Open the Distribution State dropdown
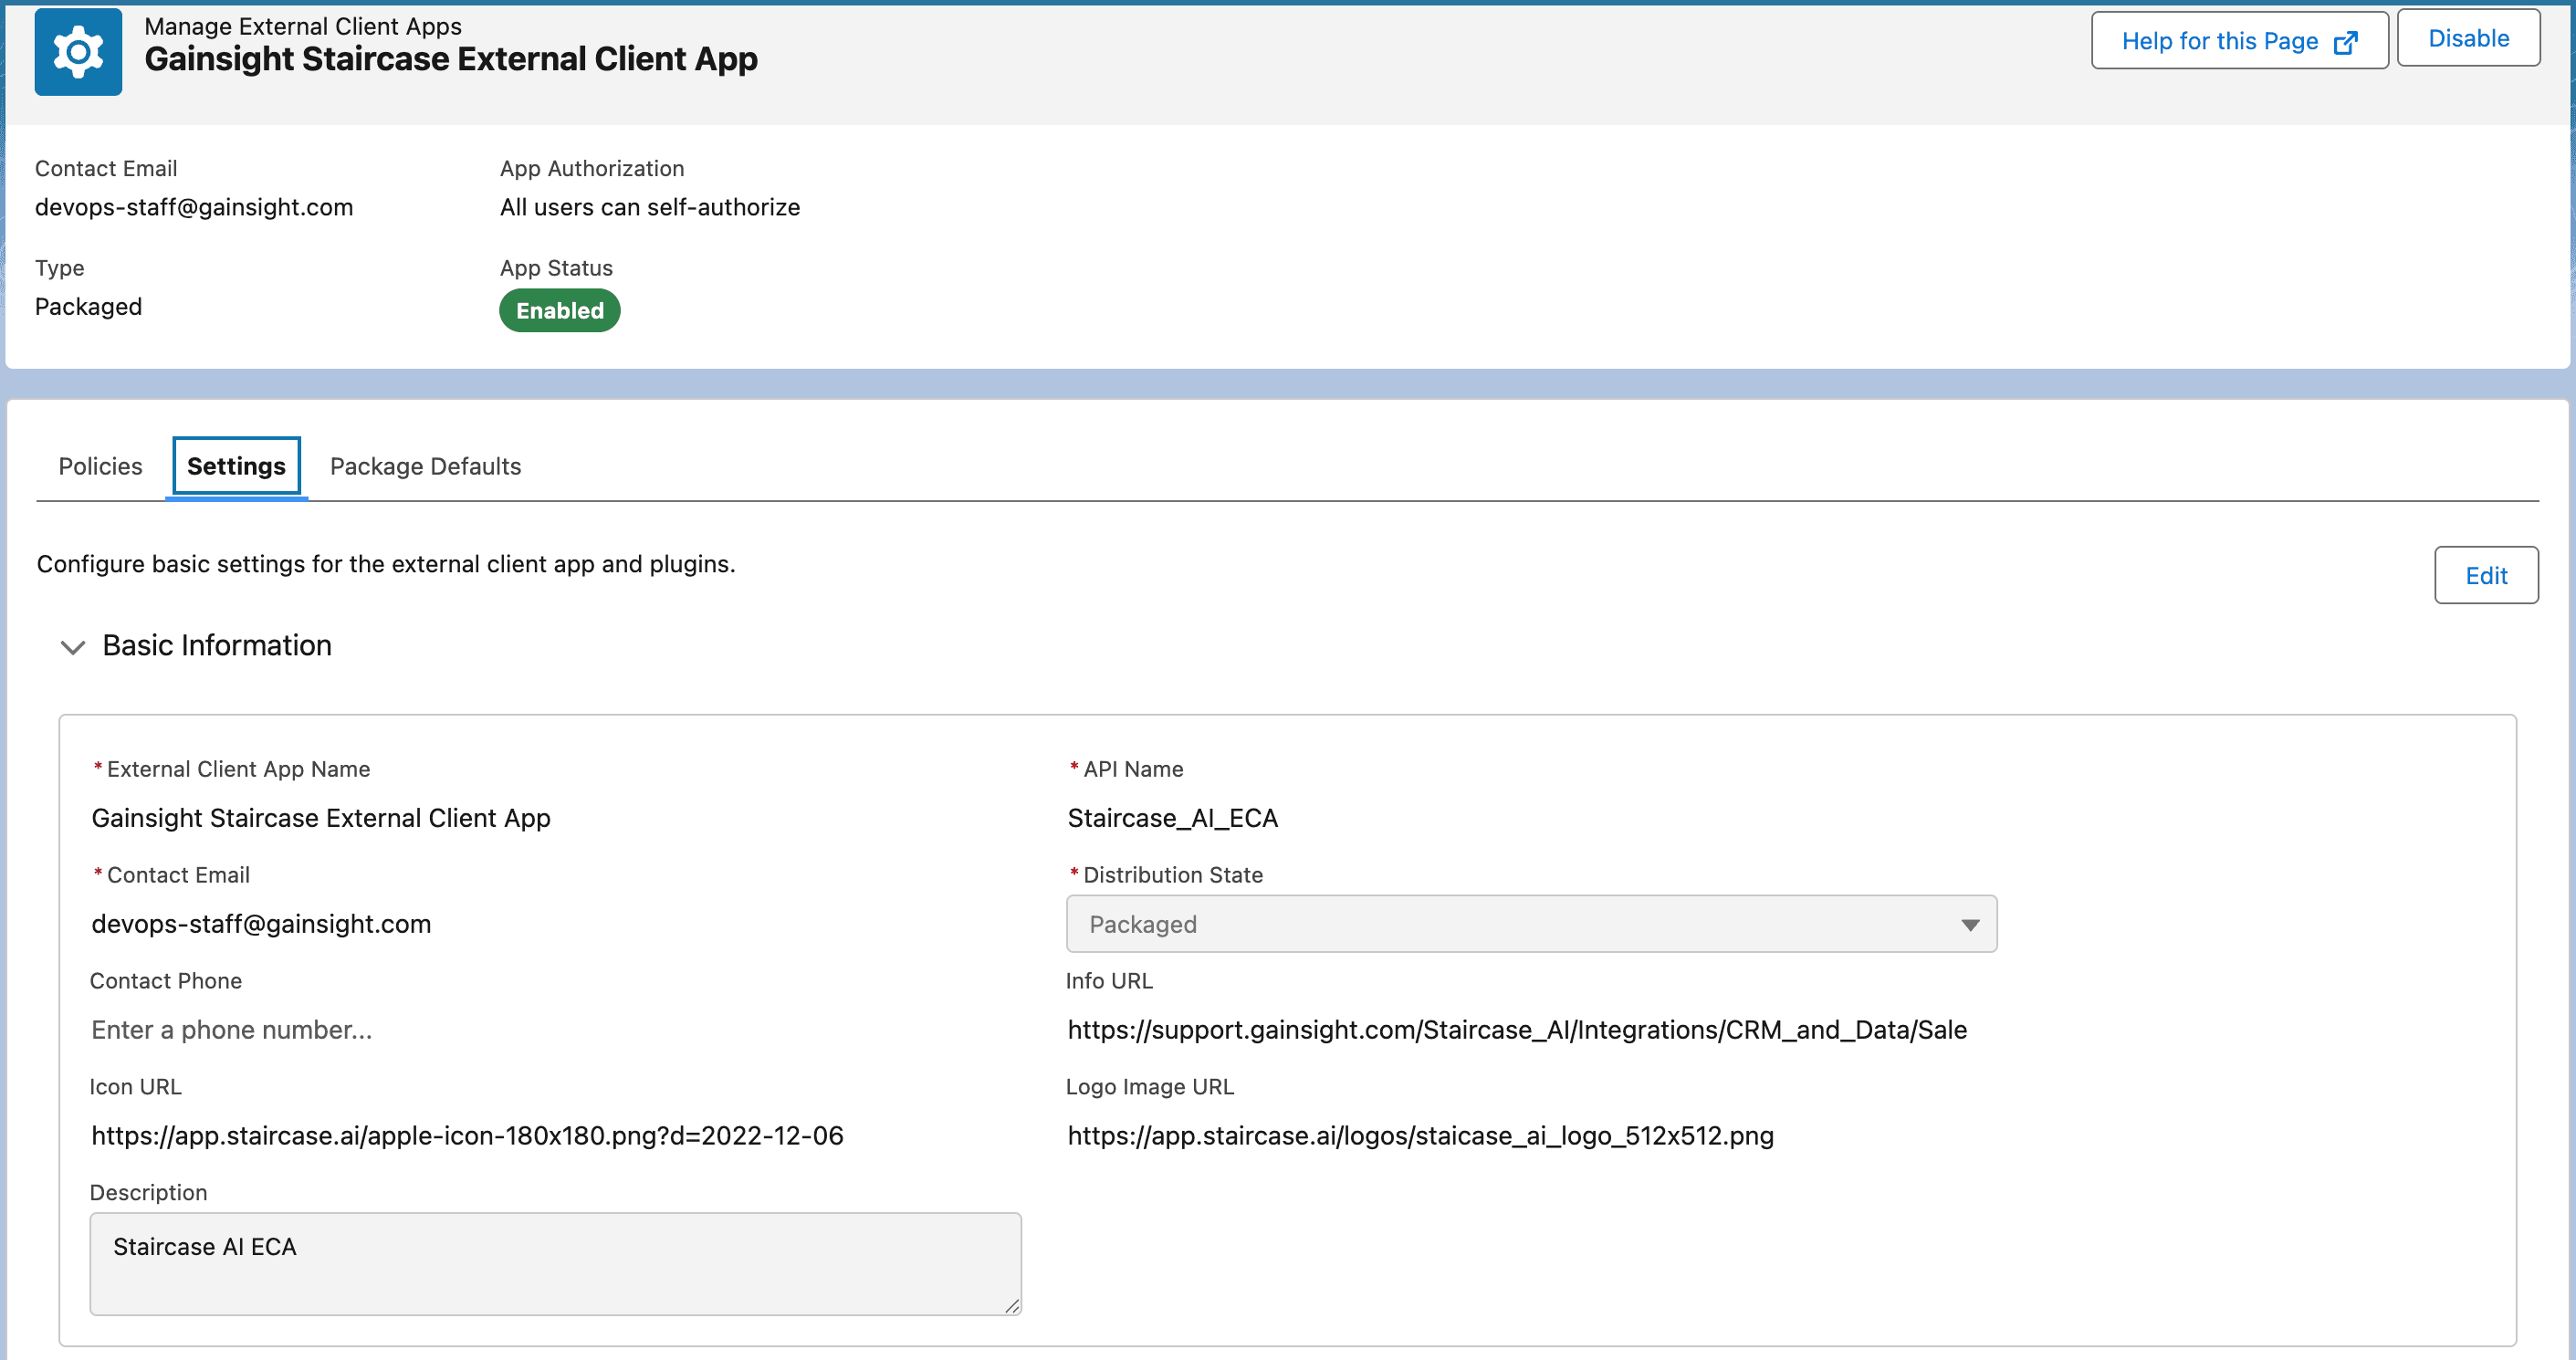 (1531, 924)
